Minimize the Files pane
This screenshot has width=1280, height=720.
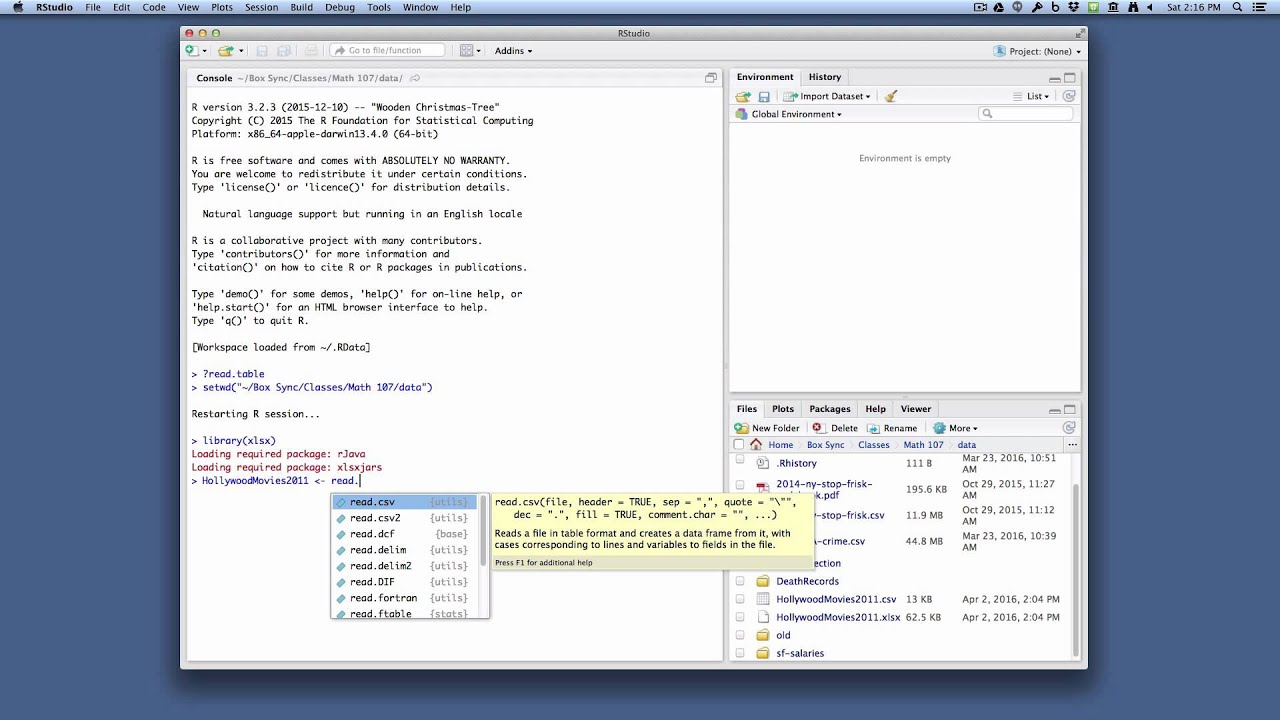point(1054,410)
